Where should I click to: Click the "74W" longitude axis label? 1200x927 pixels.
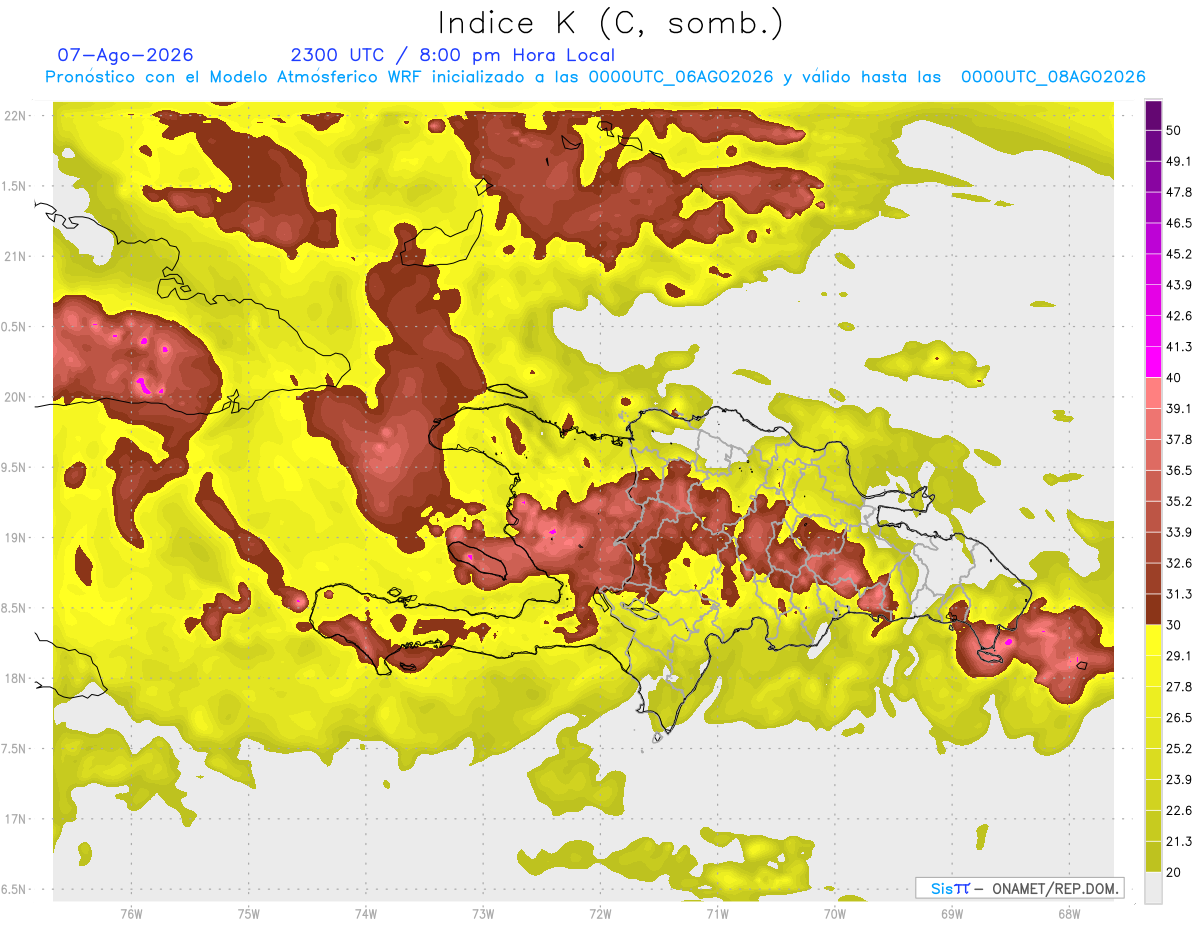click(365, 913)
